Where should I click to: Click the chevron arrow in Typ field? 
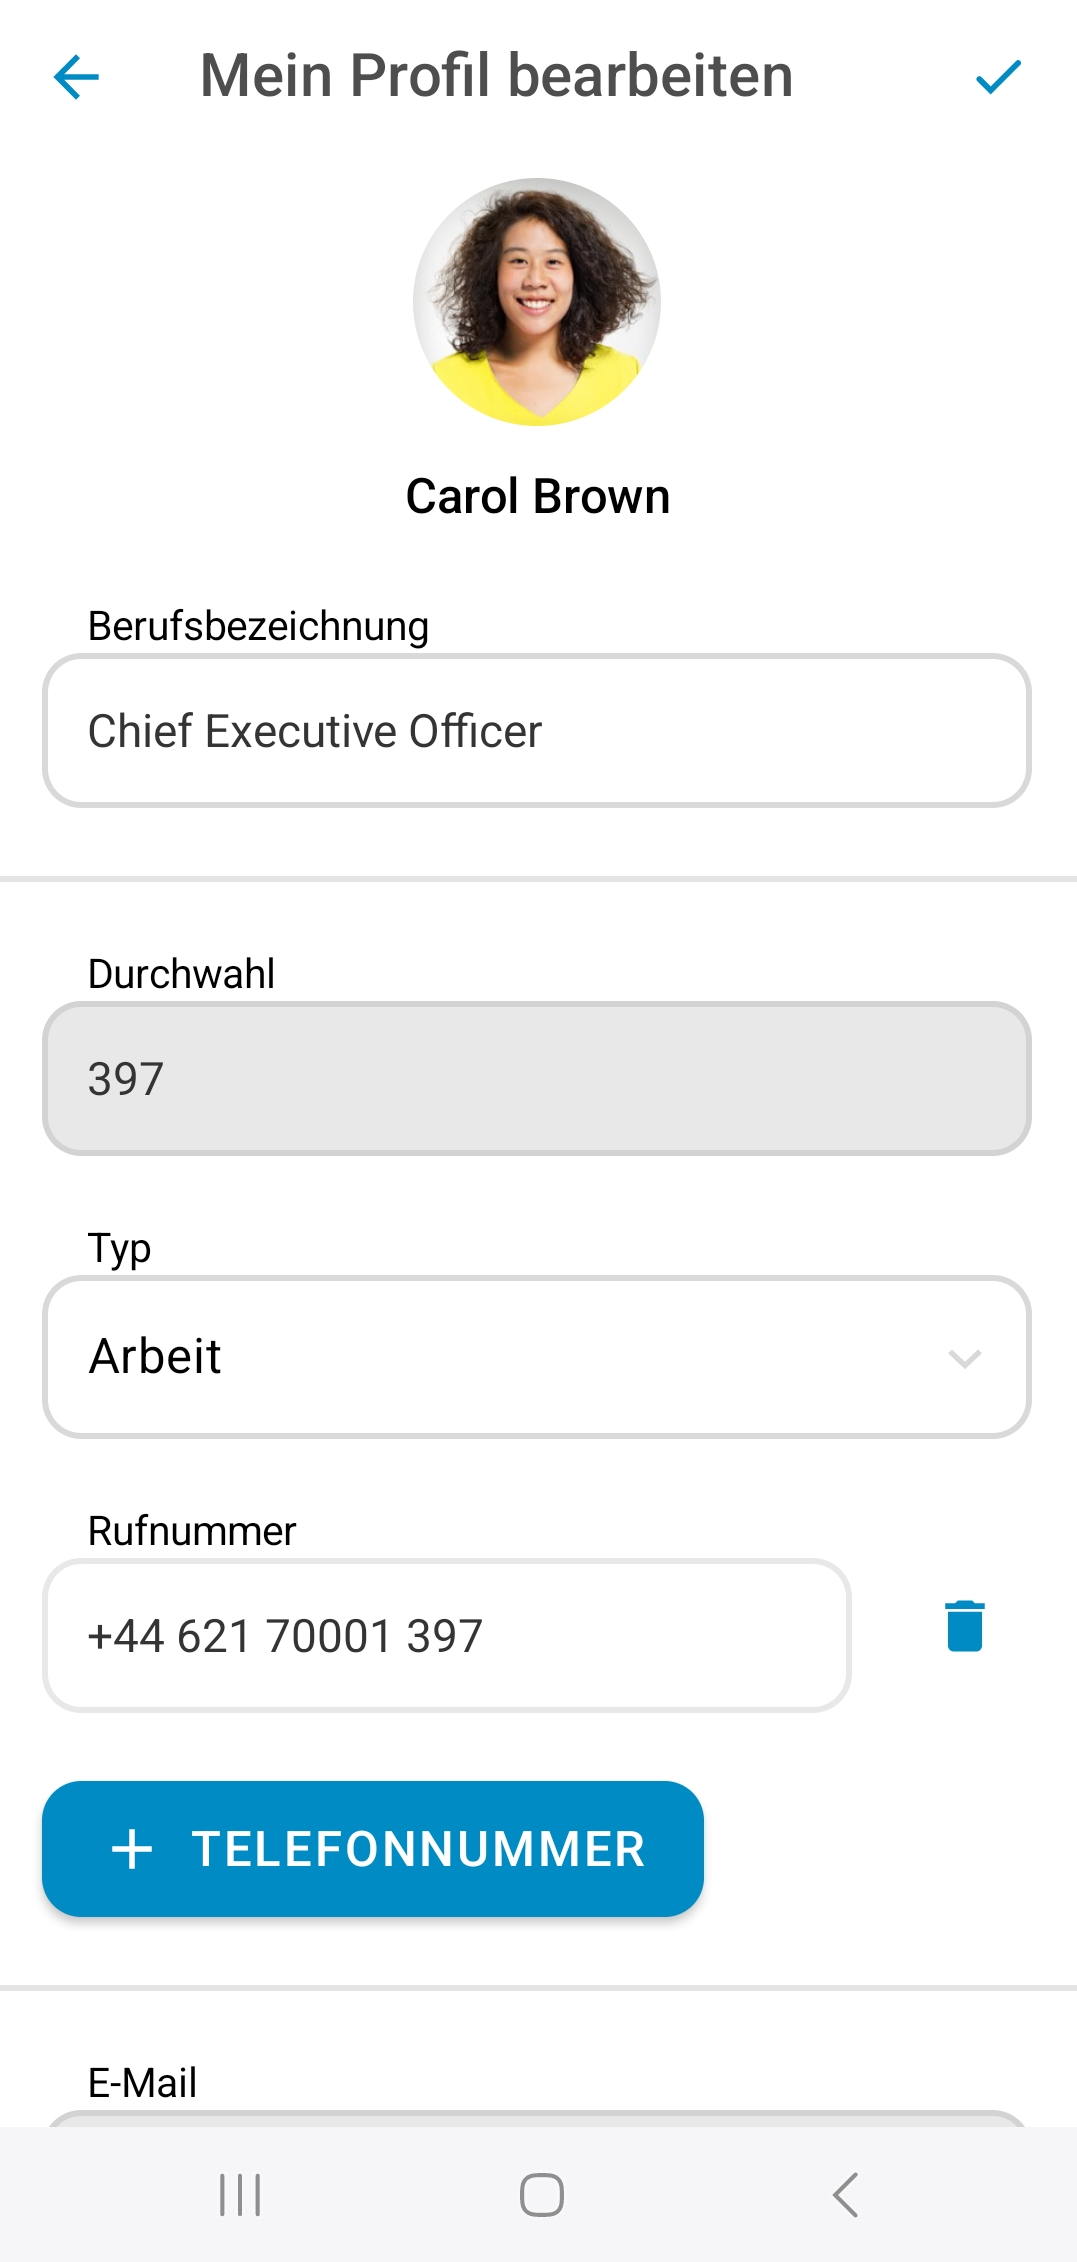(x=964, y=1358)
